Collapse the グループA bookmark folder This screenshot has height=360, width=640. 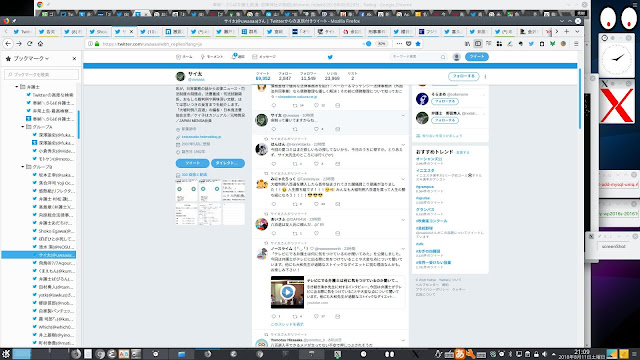point(23,127)
